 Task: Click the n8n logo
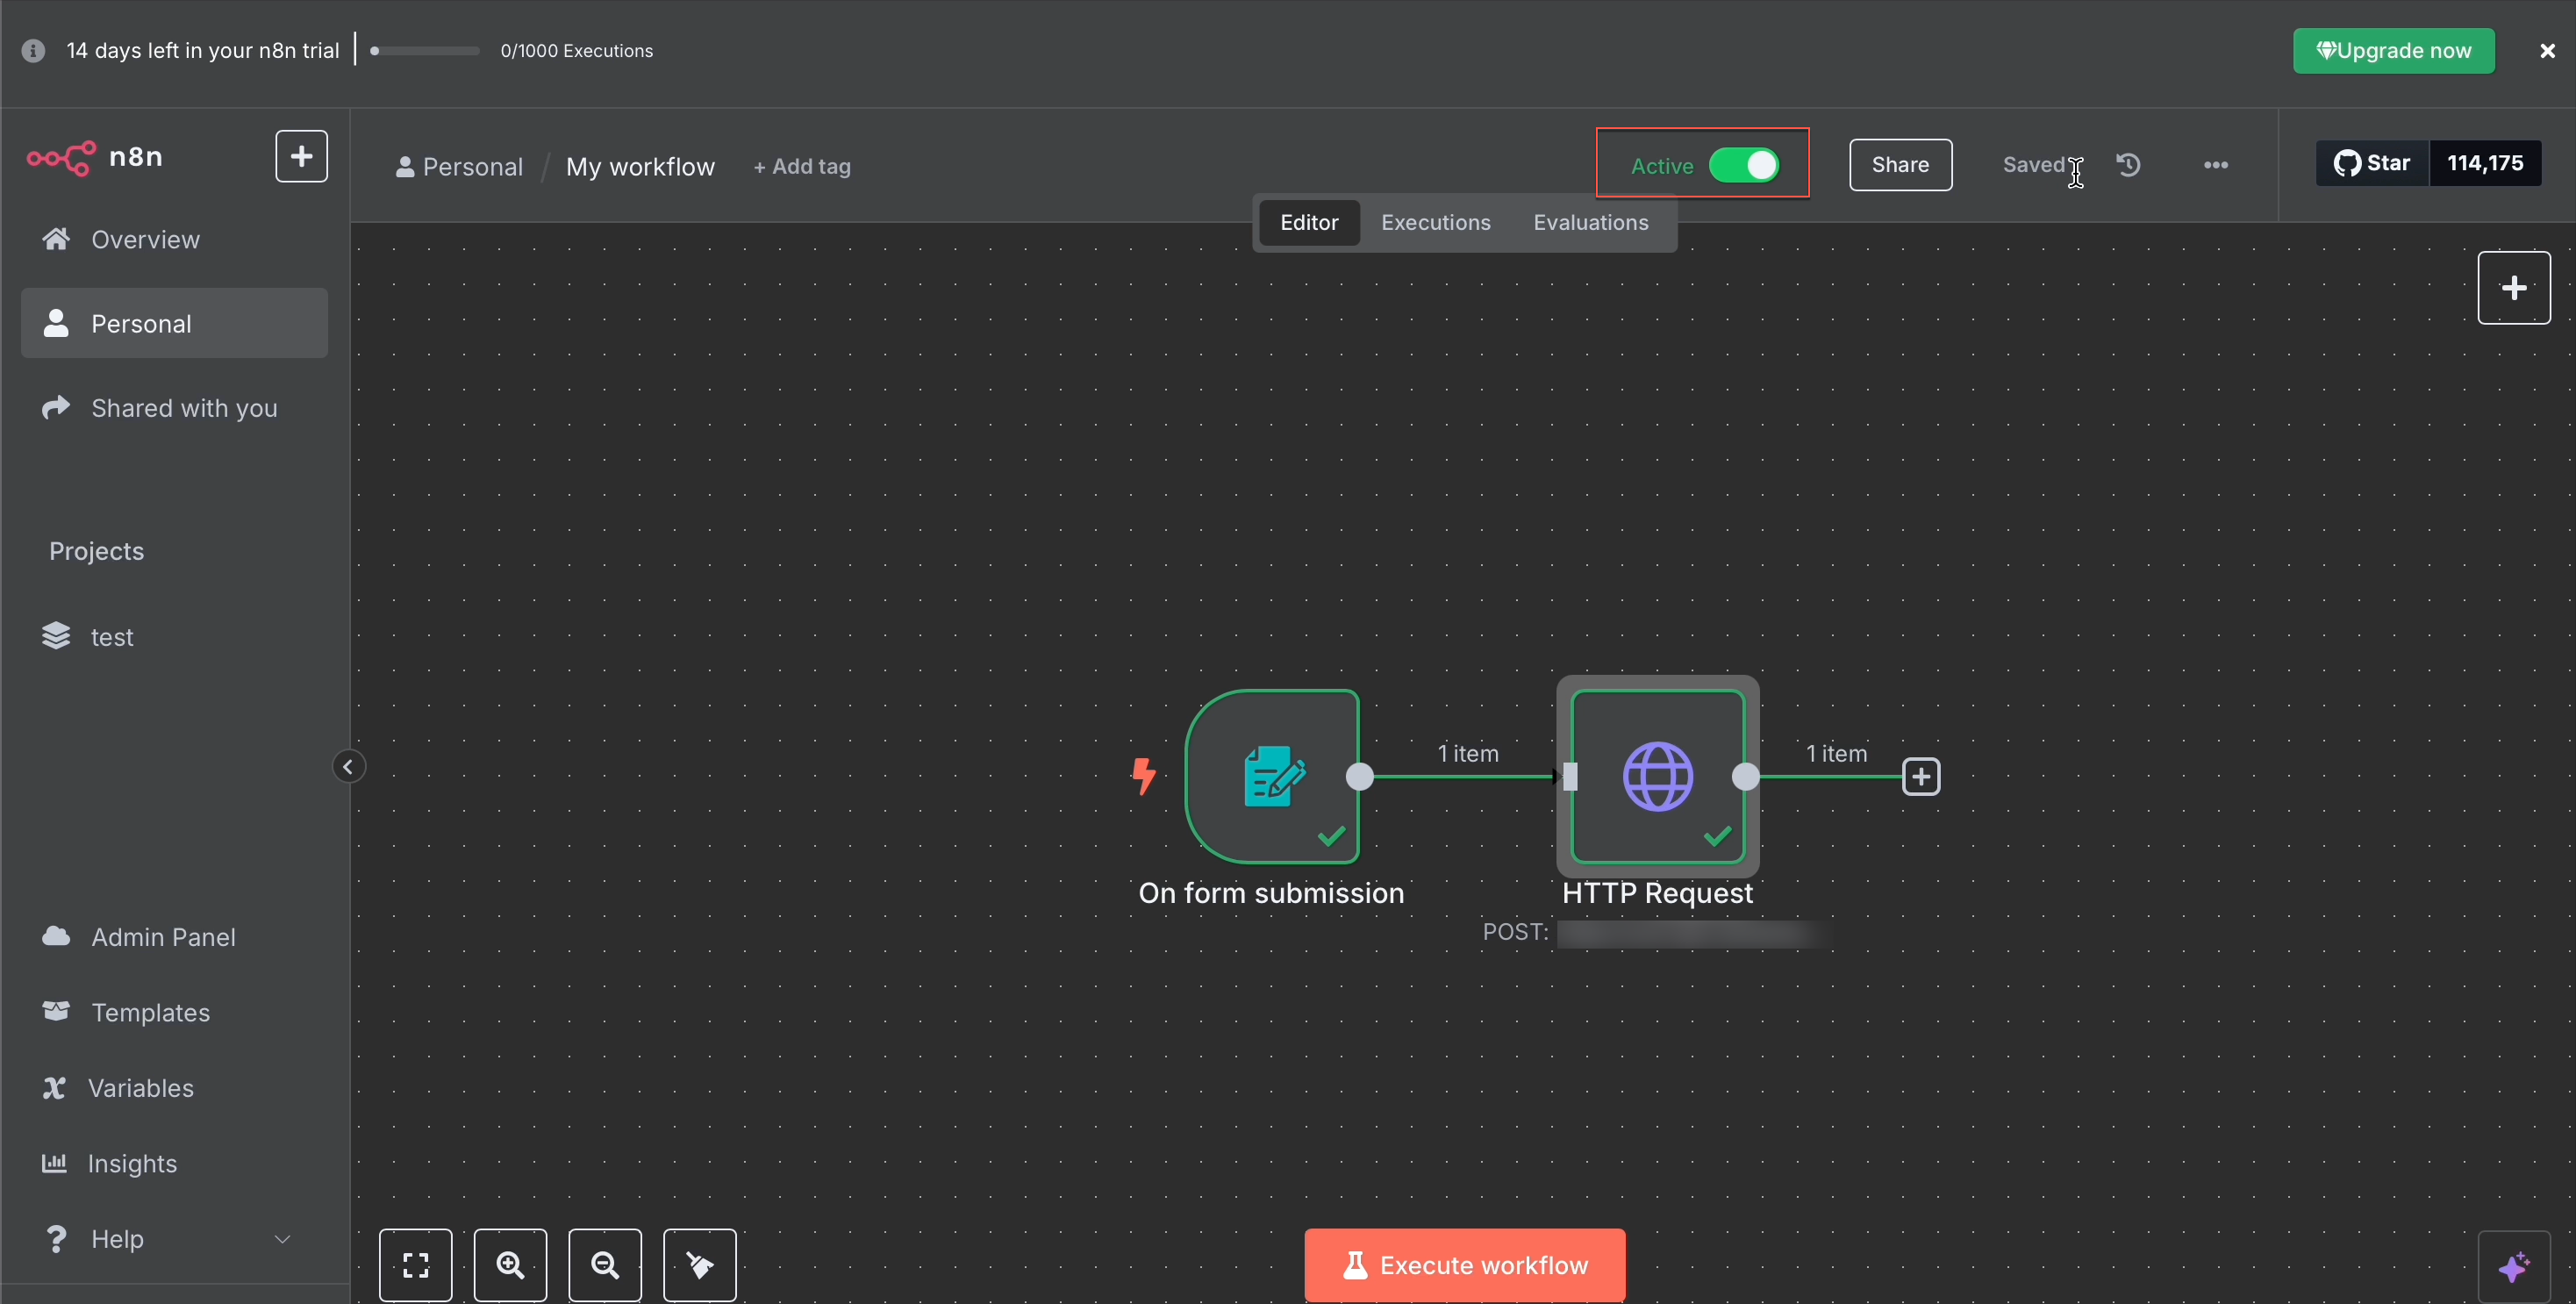(95, 157)
